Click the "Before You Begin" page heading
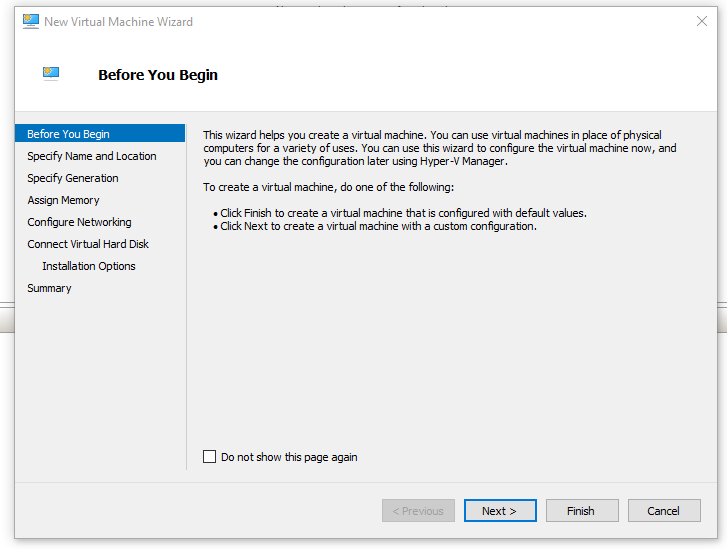Image resolution: width=727 pixels, height=549 pixels. (x=158, y=75)
